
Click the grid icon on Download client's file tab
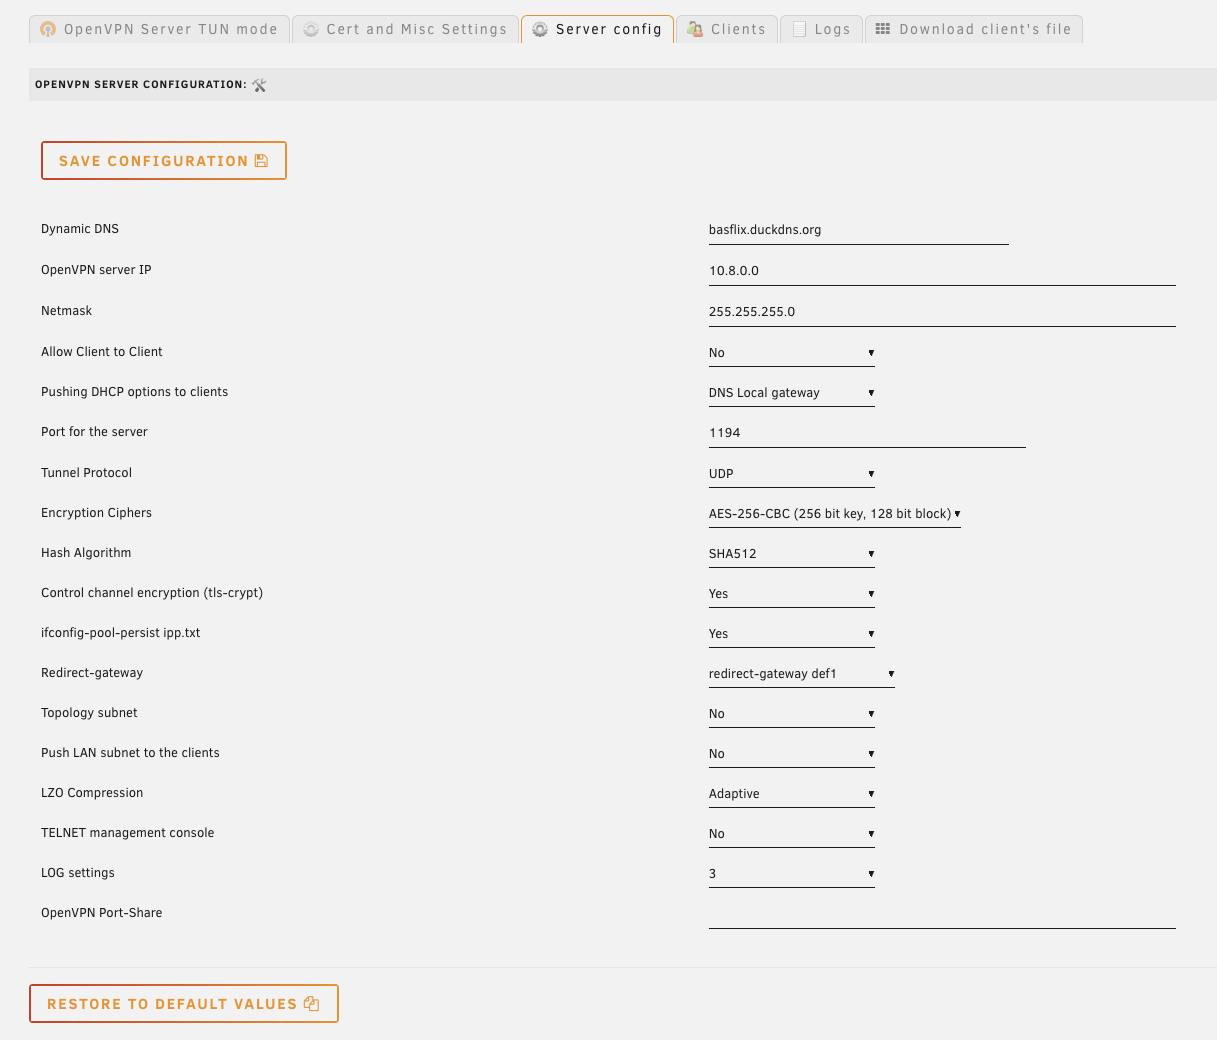[883, 29]
